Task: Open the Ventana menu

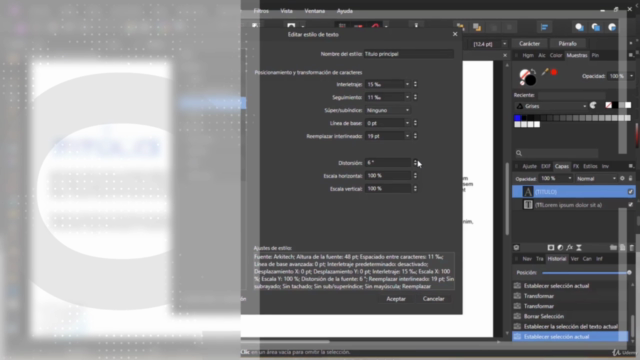Action: click(x=315, y=11)
